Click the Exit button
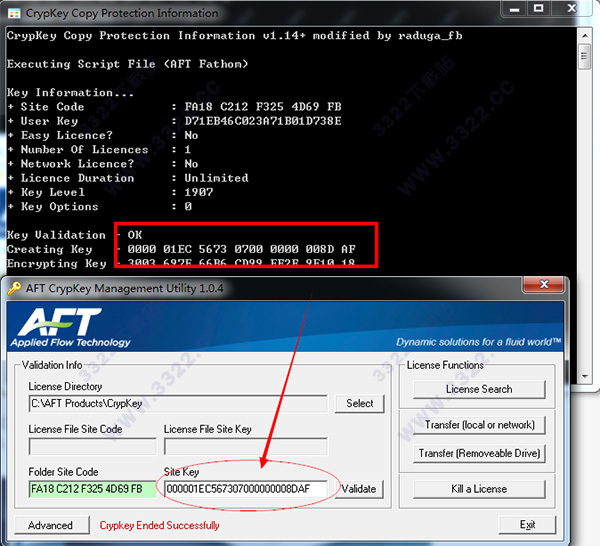Viewport: 600px width, 546px height. click(x=527, y=525)
